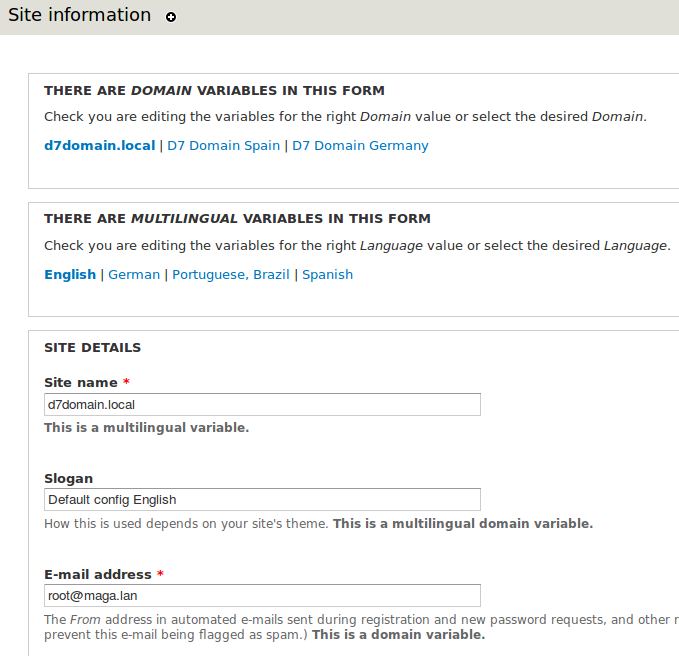The image size is (679, 656).
Task: Click the Site name field label
Action: [x=81, y=383]
